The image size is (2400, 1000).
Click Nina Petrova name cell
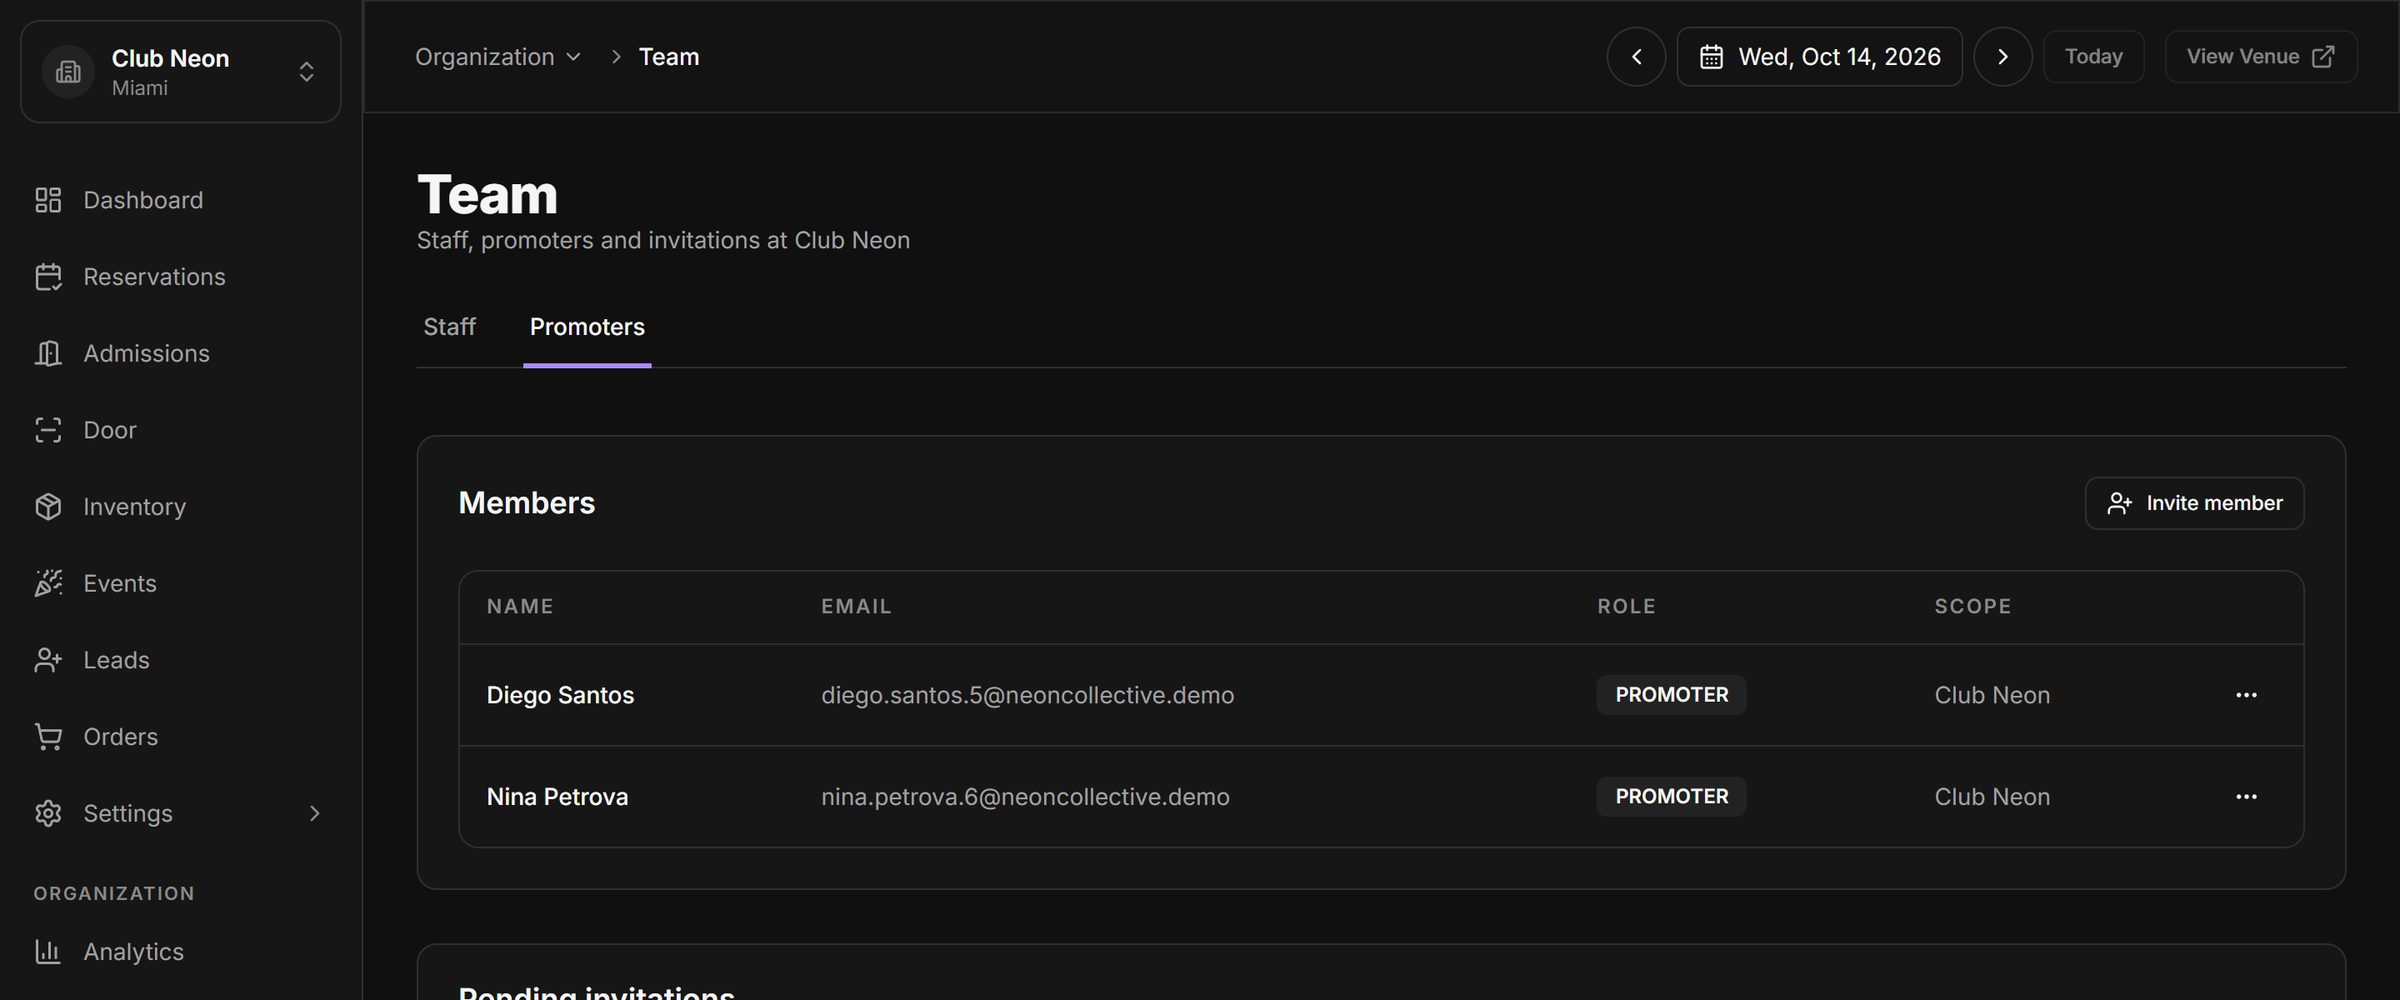pos(557,797)
